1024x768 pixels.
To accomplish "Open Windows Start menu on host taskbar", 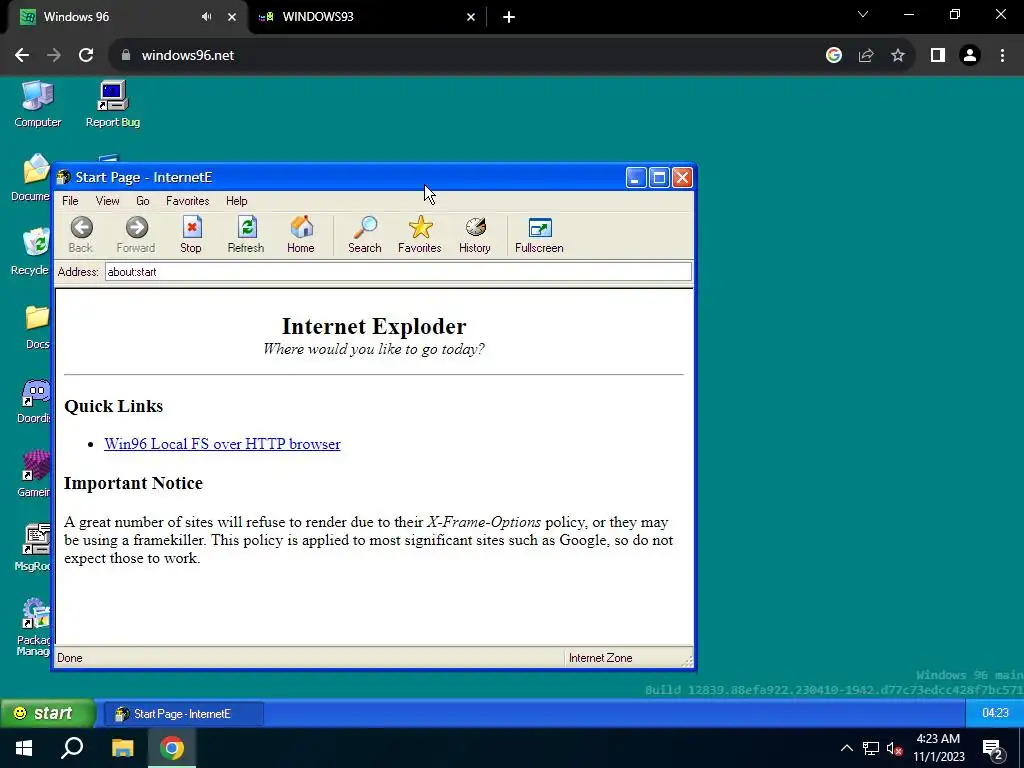I will (24, 748).
